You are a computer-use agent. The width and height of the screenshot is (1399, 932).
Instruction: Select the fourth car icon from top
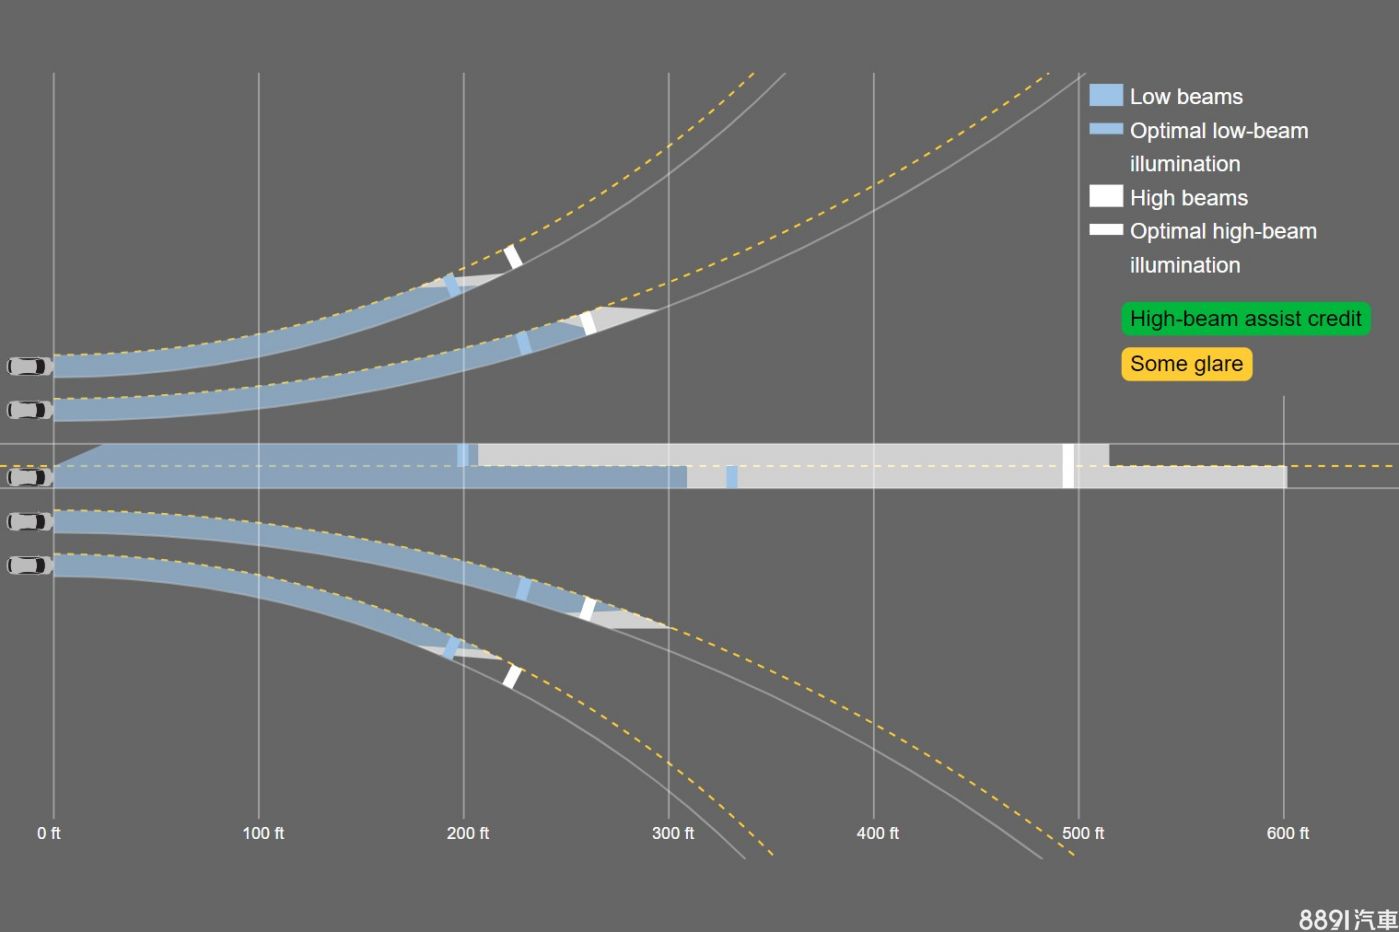(x=29, y=522)
